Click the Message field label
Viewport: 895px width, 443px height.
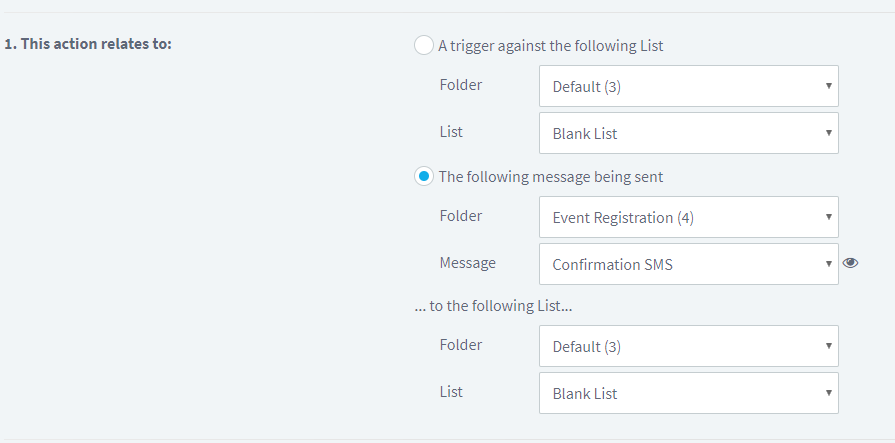click(467, 263)
